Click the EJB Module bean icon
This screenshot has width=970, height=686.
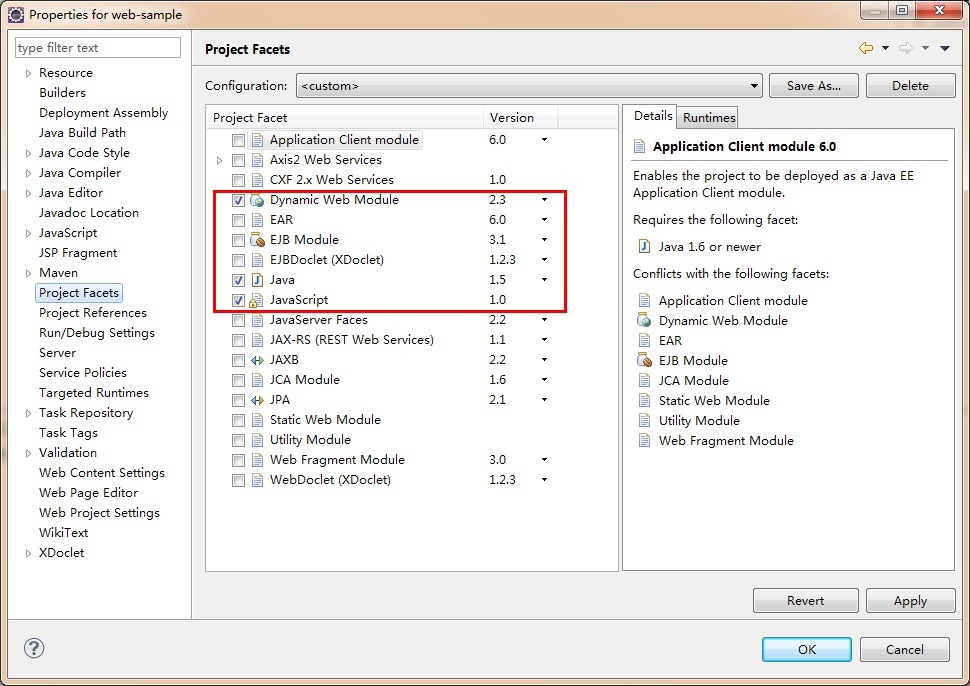coord(257,240)
